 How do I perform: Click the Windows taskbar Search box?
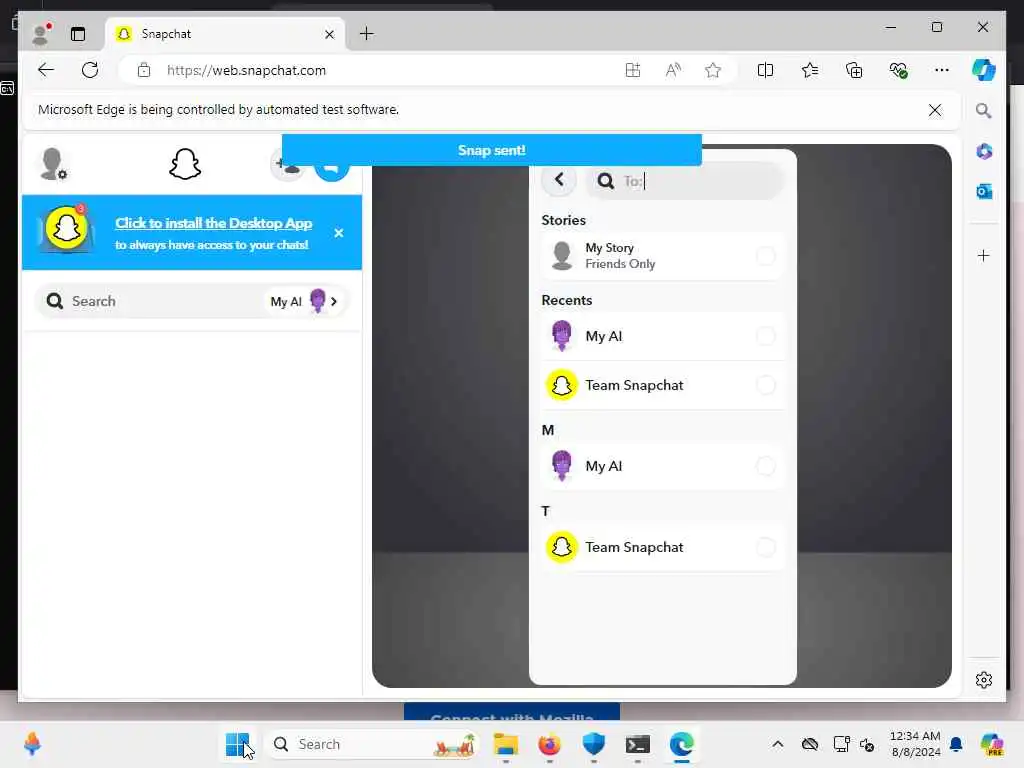372,744
